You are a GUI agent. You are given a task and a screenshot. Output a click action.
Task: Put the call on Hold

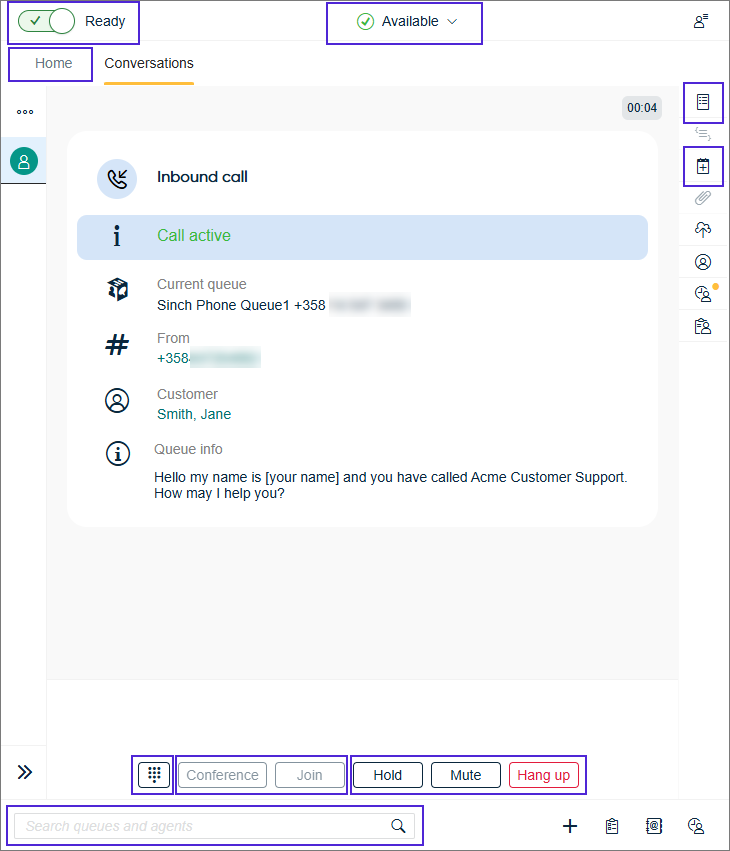(x=387, y=775)
